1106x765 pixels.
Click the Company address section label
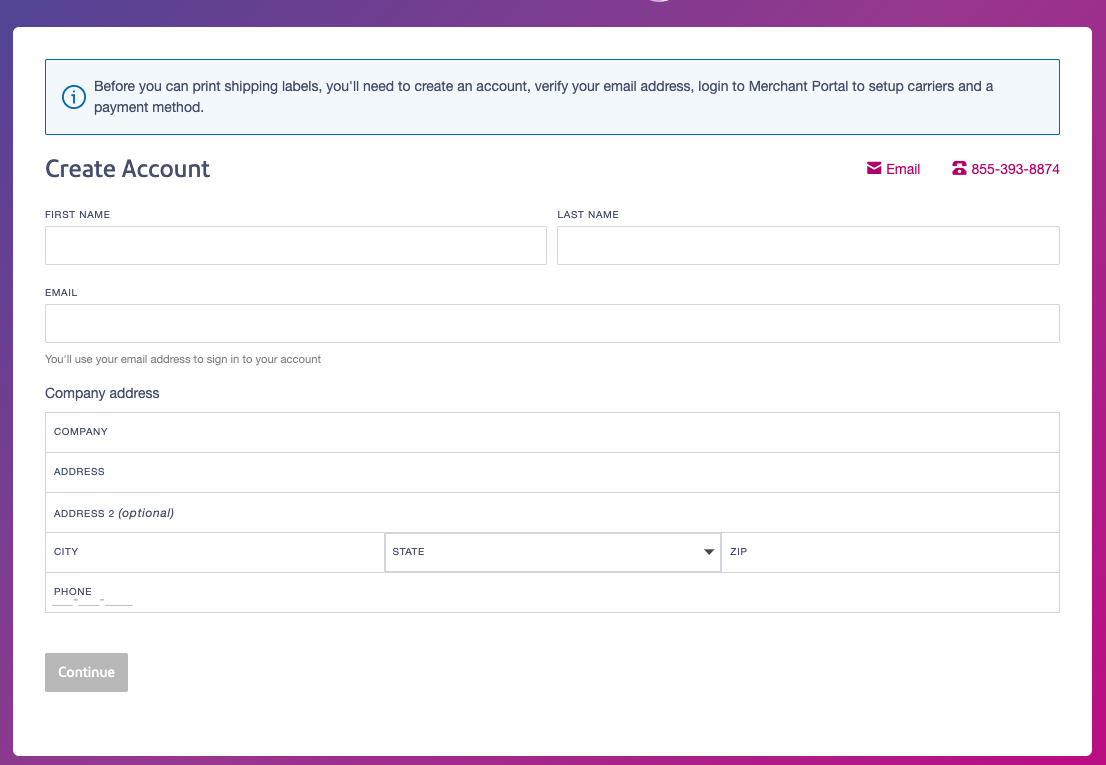point(102,393)
